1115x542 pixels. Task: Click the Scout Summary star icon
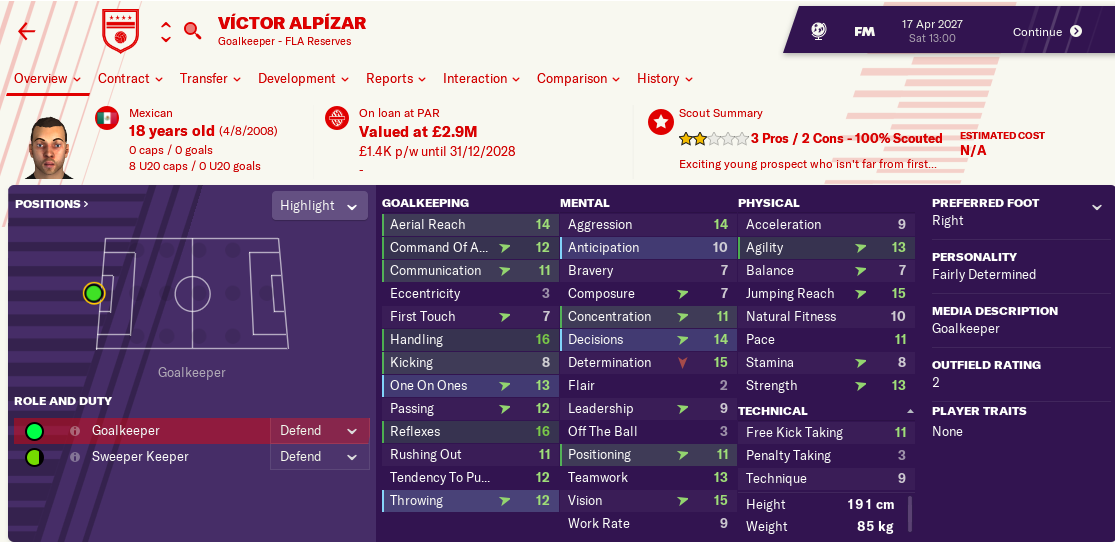point(660,122)
